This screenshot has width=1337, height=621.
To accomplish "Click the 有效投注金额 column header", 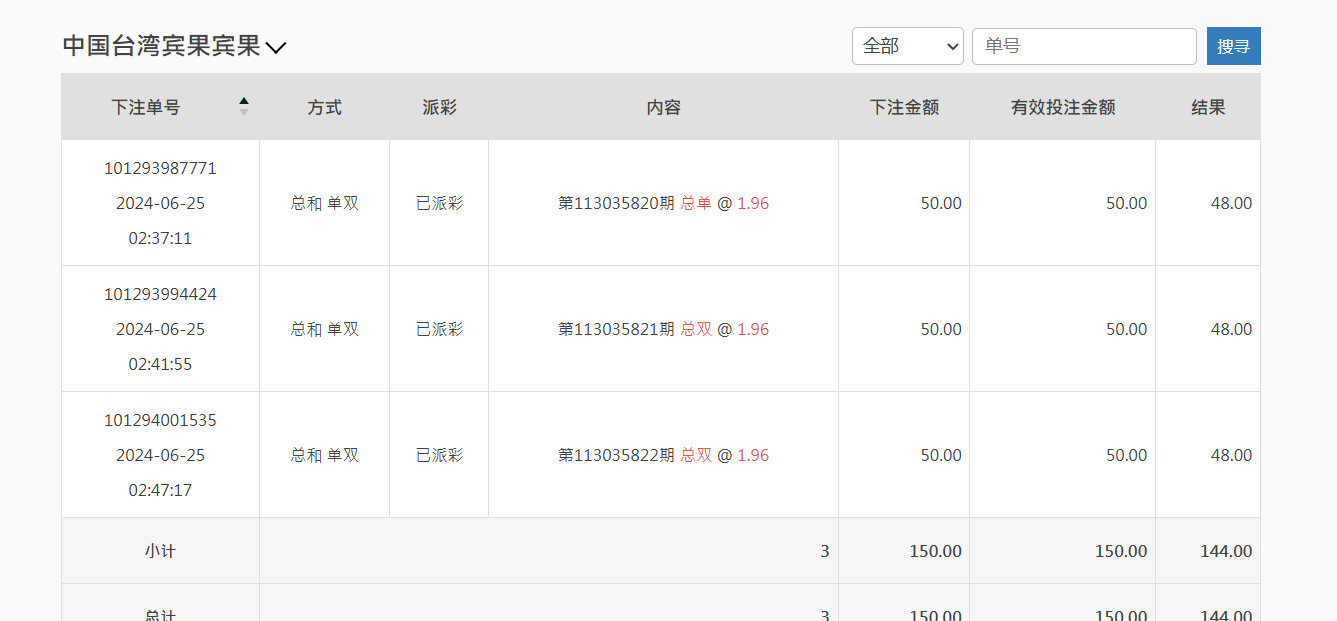I will pos(1062,107).
